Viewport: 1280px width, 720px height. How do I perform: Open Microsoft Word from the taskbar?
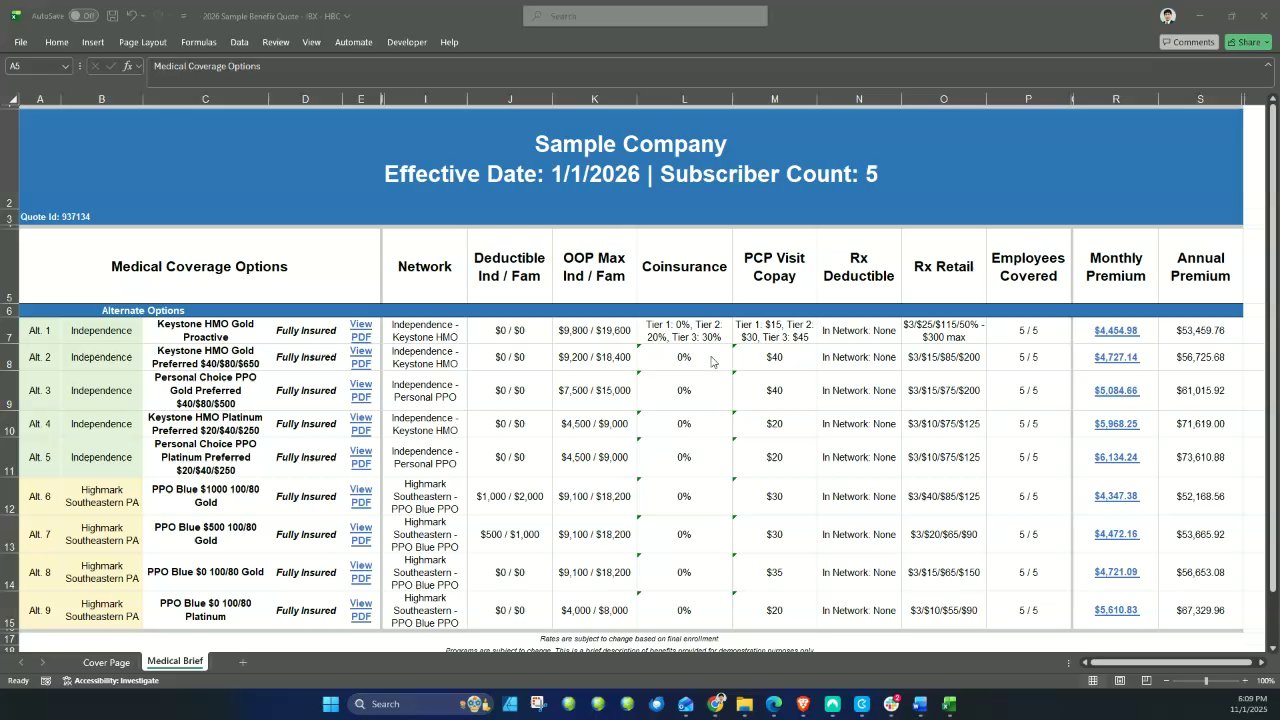(x=920, y=704)
